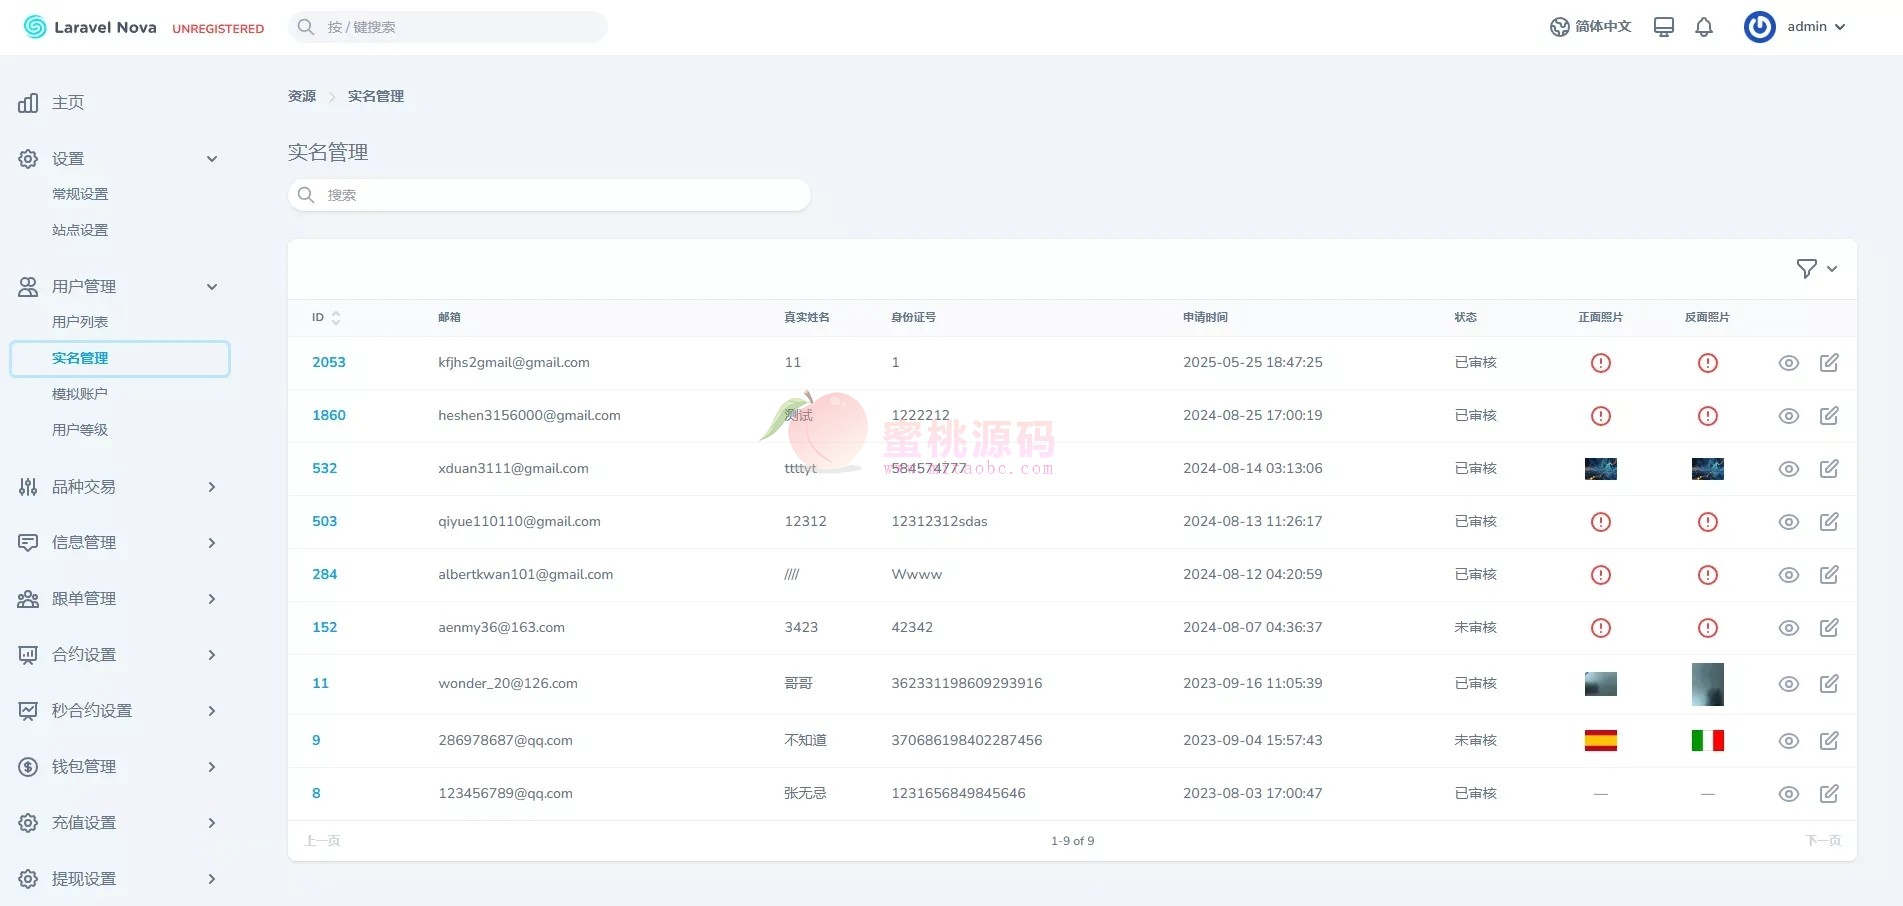Click edit icon for record 8

[1829, 794]
